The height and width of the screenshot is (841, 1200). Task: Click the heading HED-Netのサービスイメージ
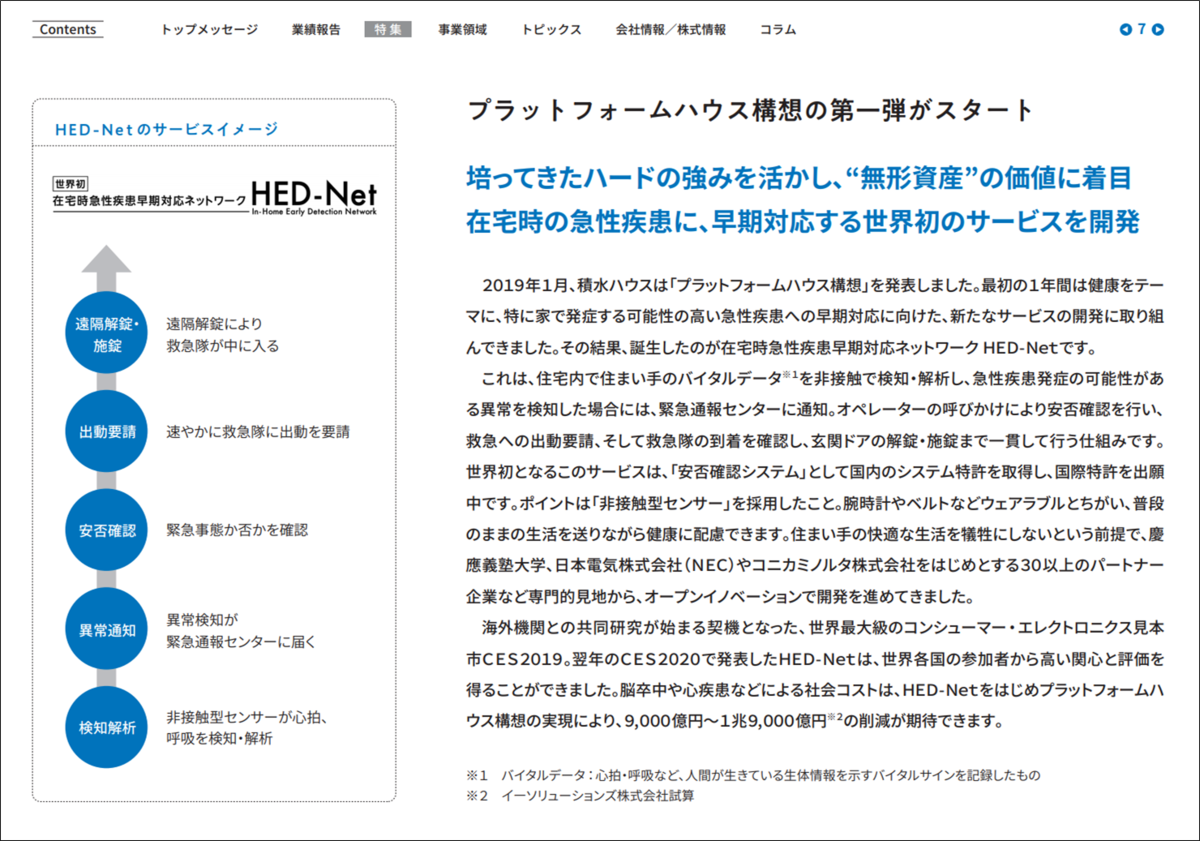pos(167,129)
